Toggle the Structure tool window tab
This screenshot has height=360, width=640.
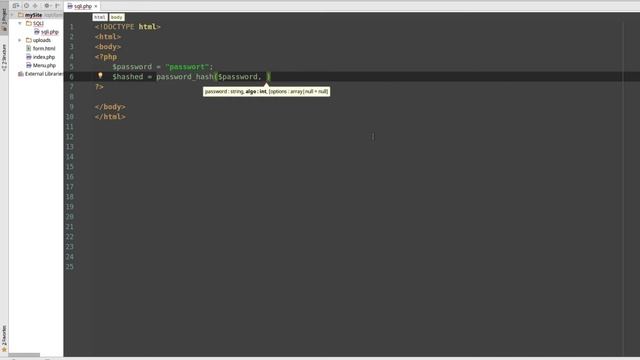(x=4, y=57)
